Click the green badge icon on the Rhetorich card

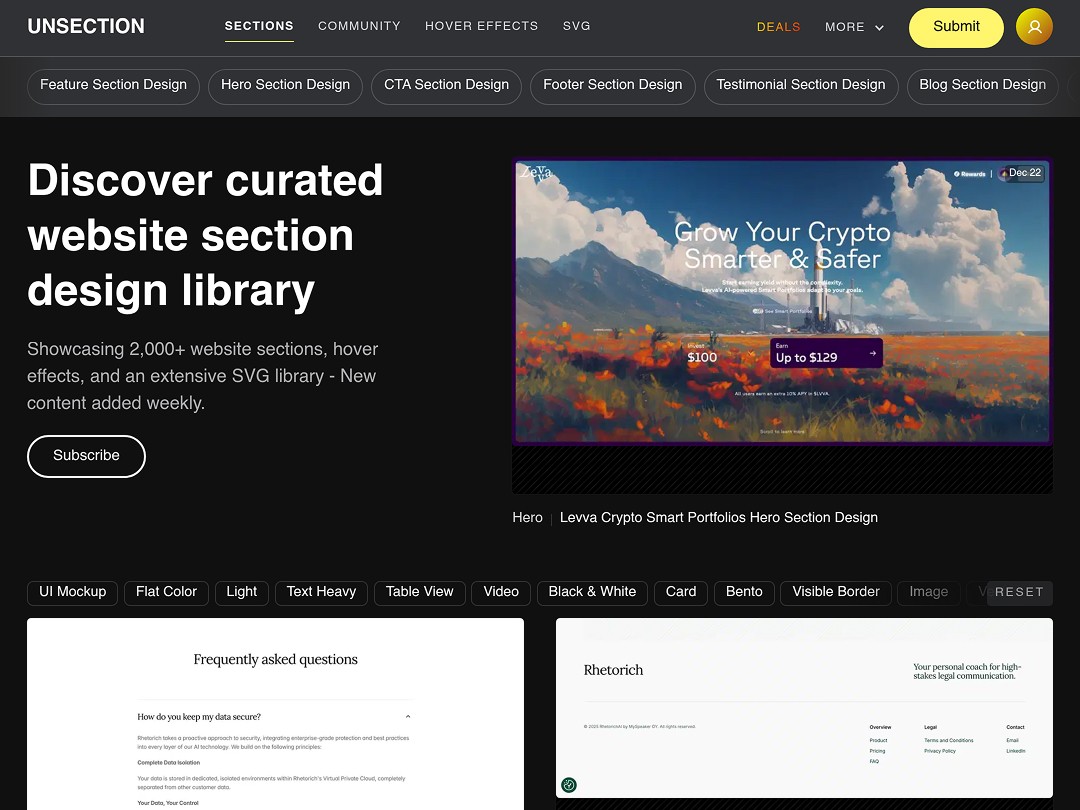click(x=569, y=785)
